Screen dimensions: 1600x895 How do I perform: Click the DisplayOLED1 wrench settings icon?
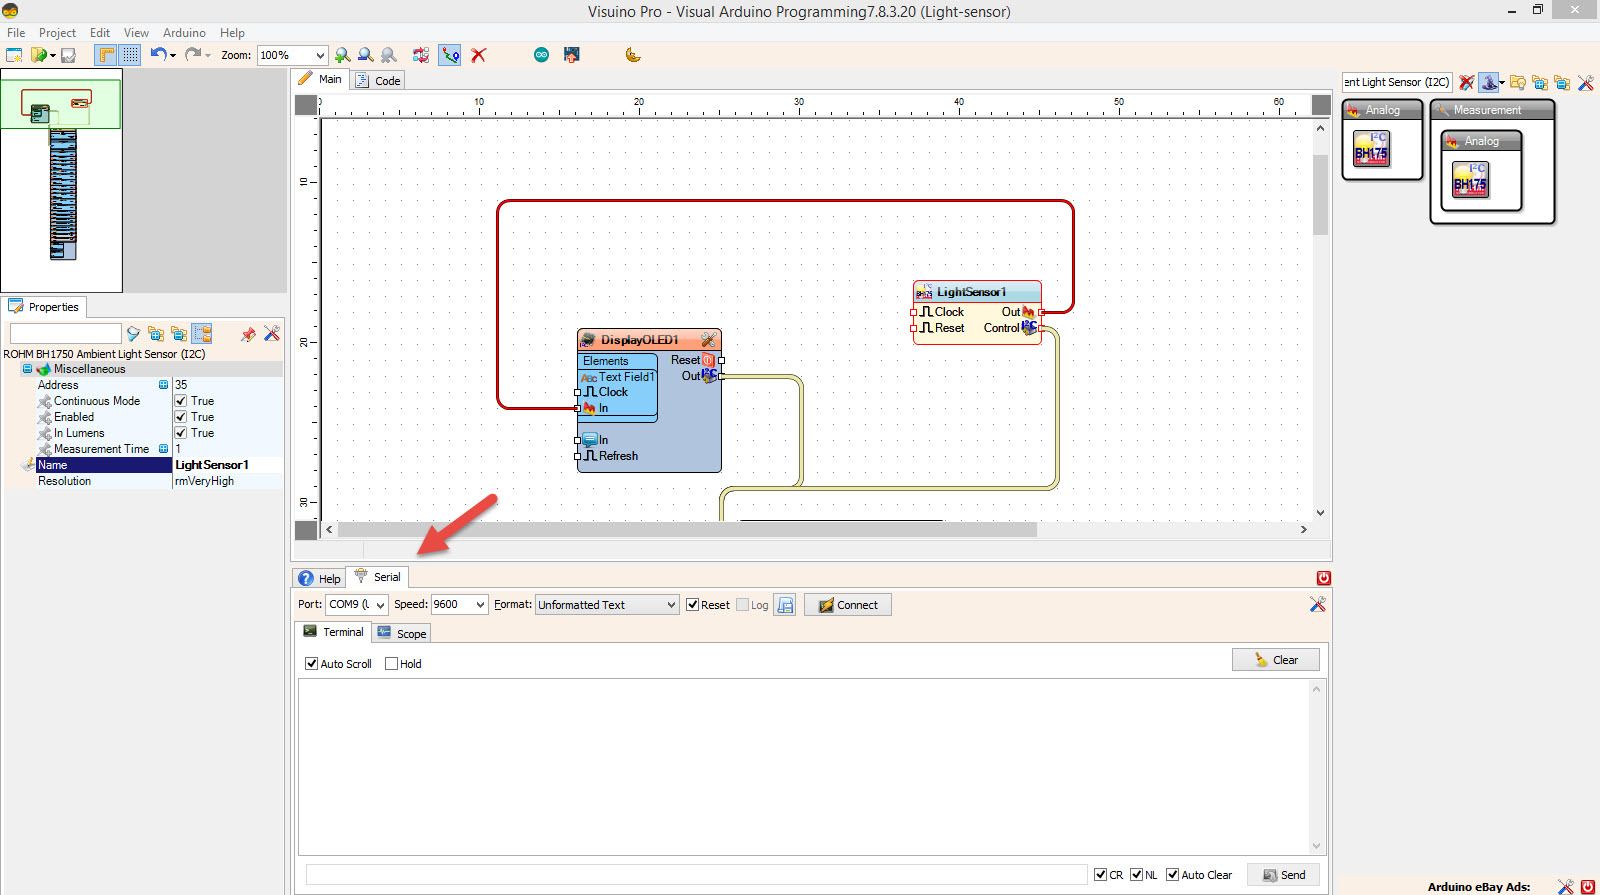point(708,340)
